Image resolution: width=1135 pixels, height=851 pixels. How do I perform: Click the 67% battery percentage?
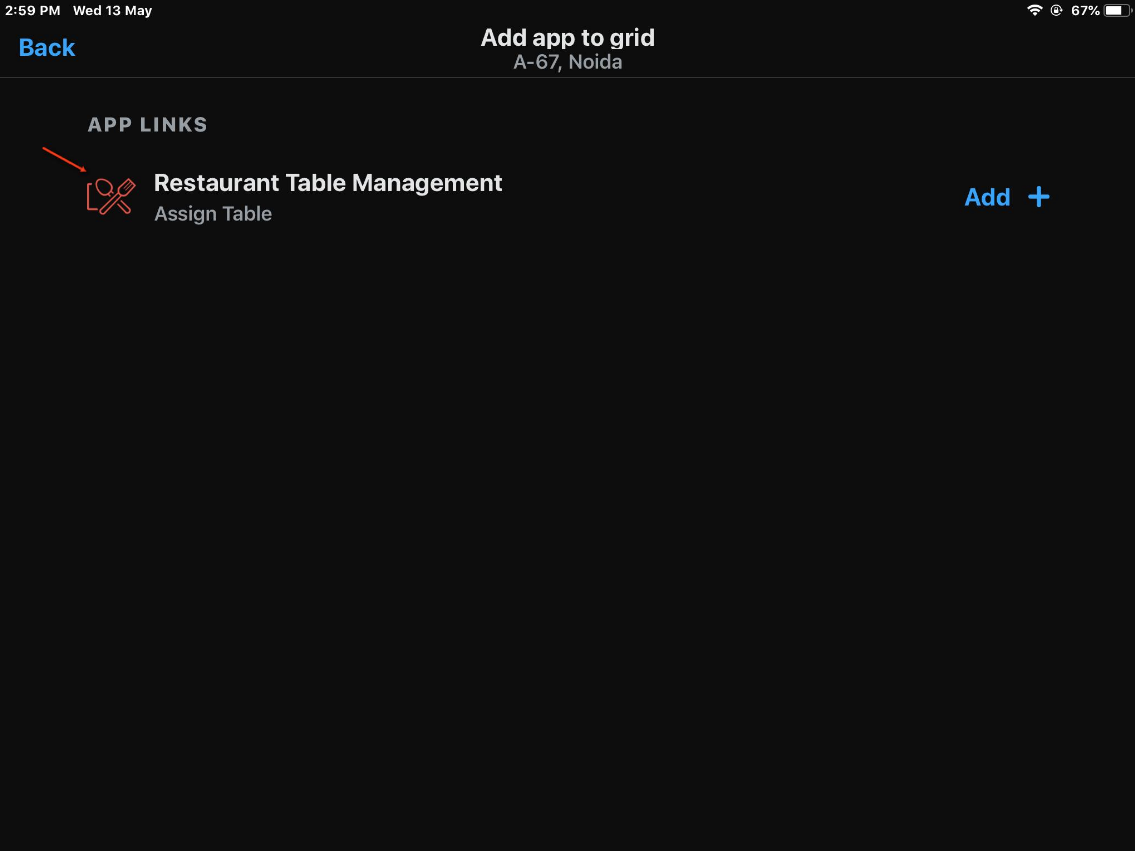[1085, 10]
